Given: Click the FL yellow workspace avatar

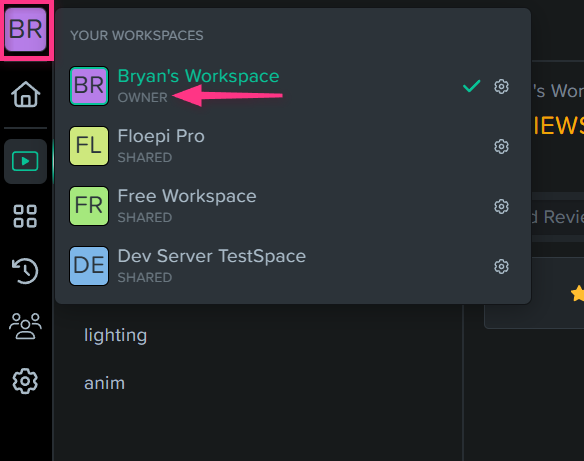Looking at the screenshot, I should point(89,146).
